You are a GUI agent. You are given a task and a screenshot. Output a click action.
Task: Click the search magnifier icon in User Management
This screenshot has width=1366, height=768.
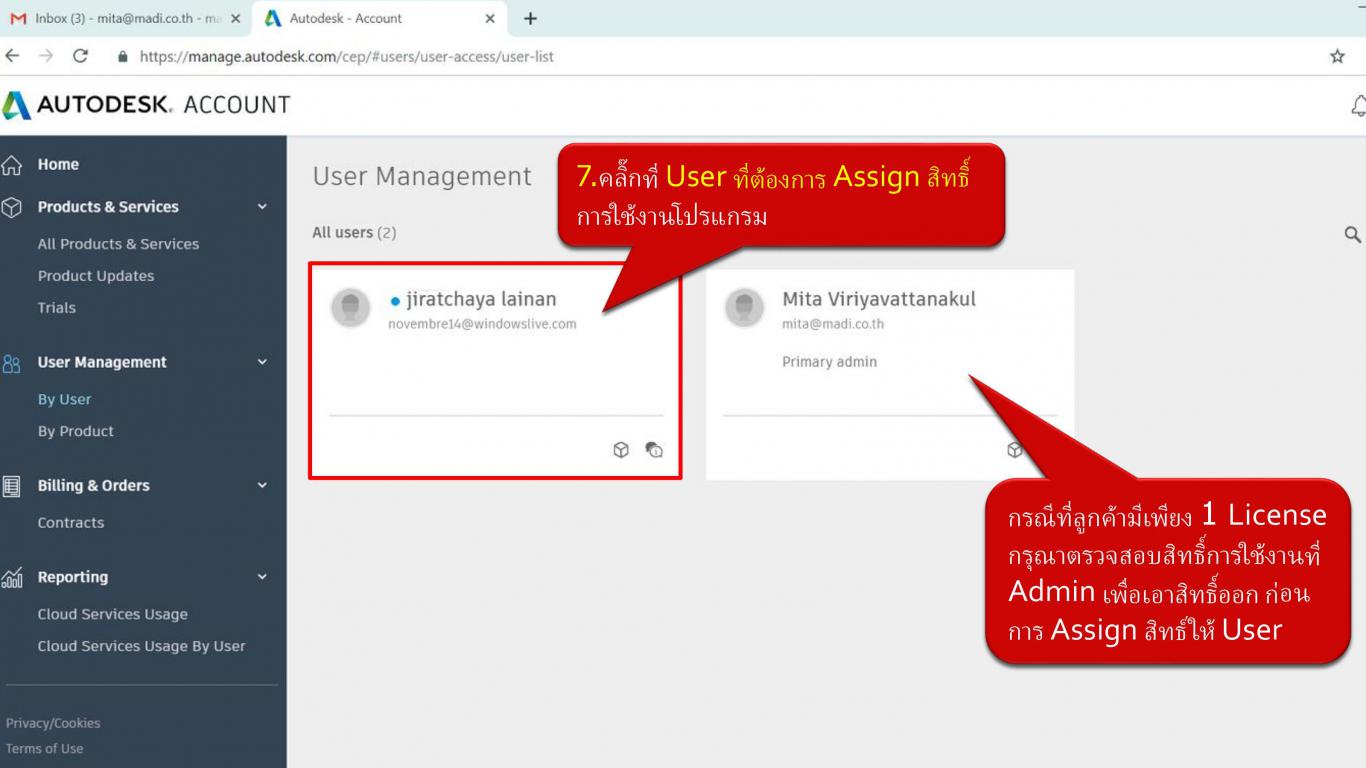click(1352, 234)
